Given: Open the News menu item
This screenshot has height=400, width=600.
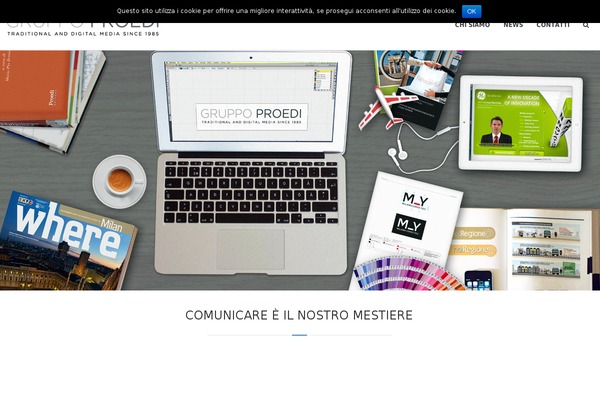Looking at the screenshot, I should 513,25.
